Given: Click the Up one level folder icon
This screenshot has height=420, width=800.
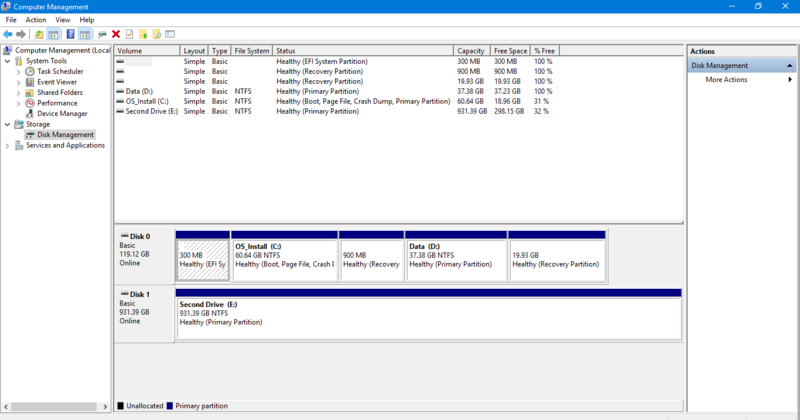Looking at the screenshot, I should click(x=39, y=34).
